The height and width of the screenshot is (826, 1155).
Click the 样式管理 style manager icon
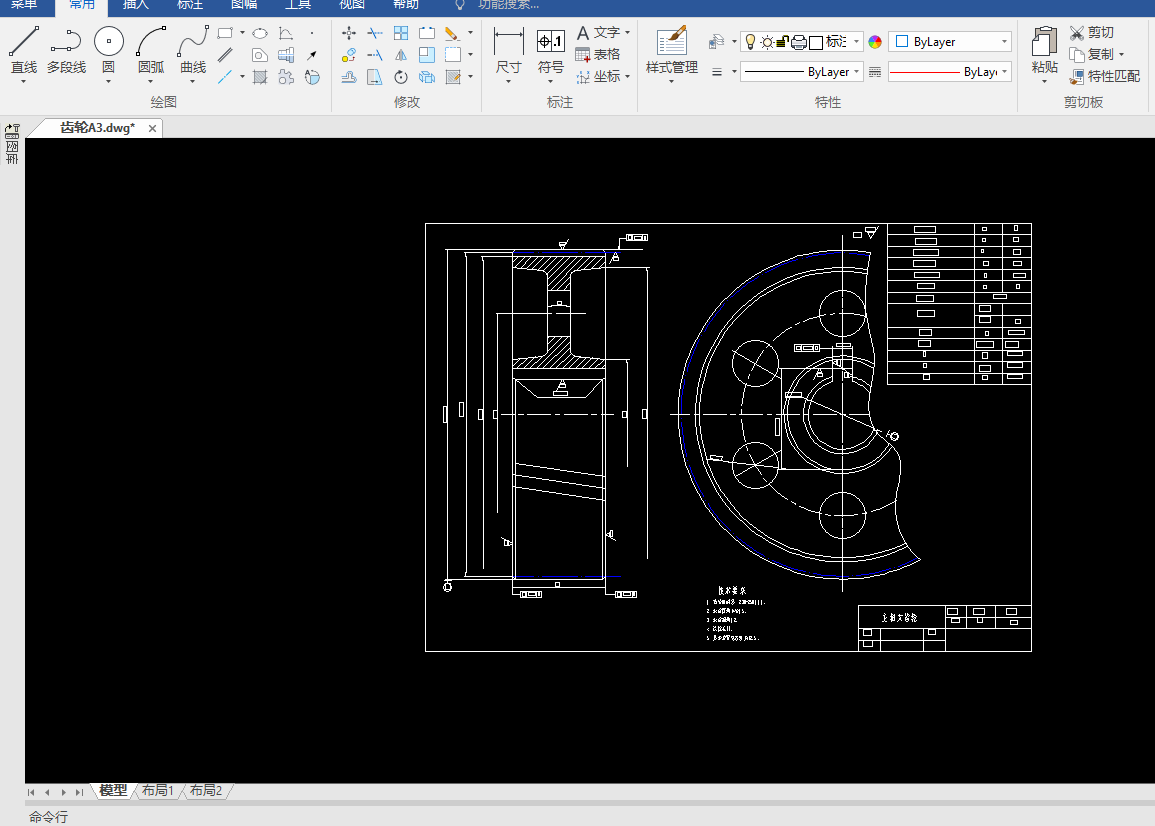(671, 43)
